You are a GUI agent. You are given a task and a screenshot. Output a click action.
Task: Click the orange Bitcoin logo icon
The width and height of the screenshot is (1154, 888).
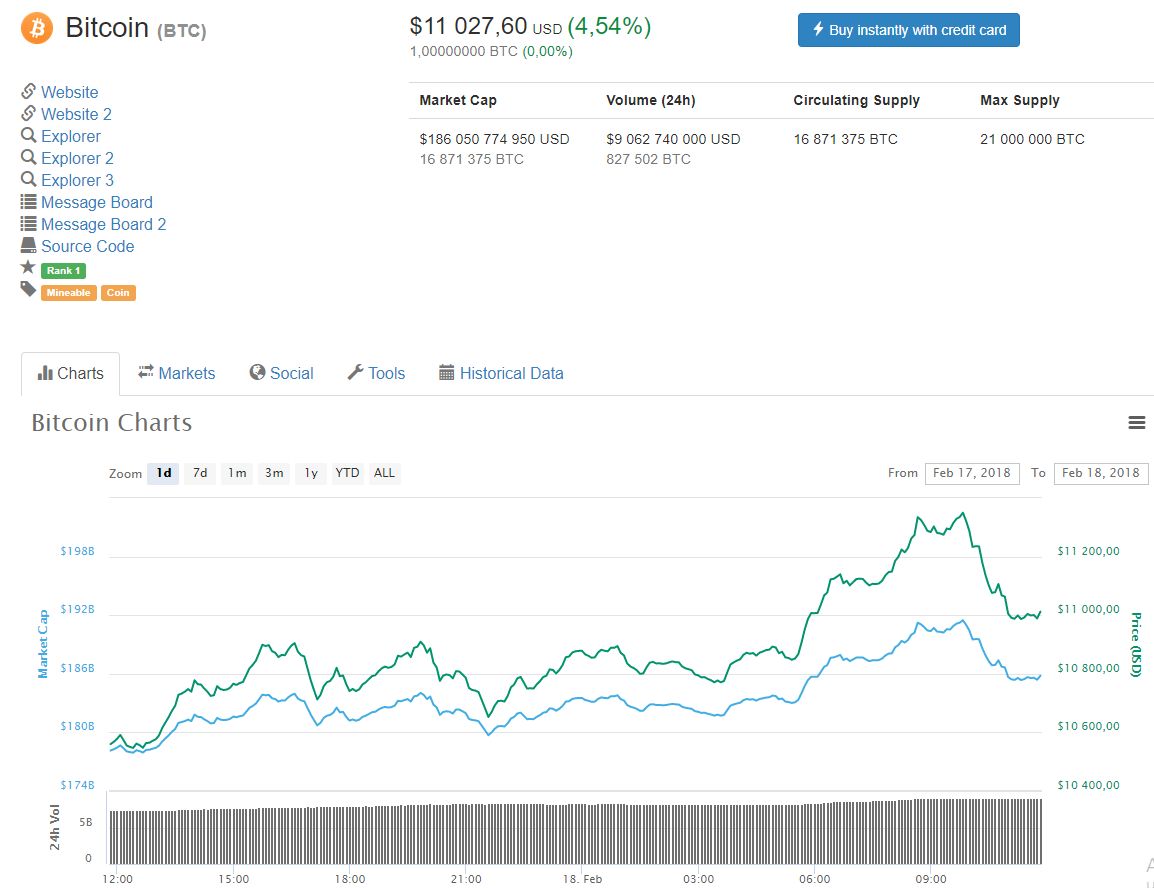pyautogui.click(x=37, y=29)
